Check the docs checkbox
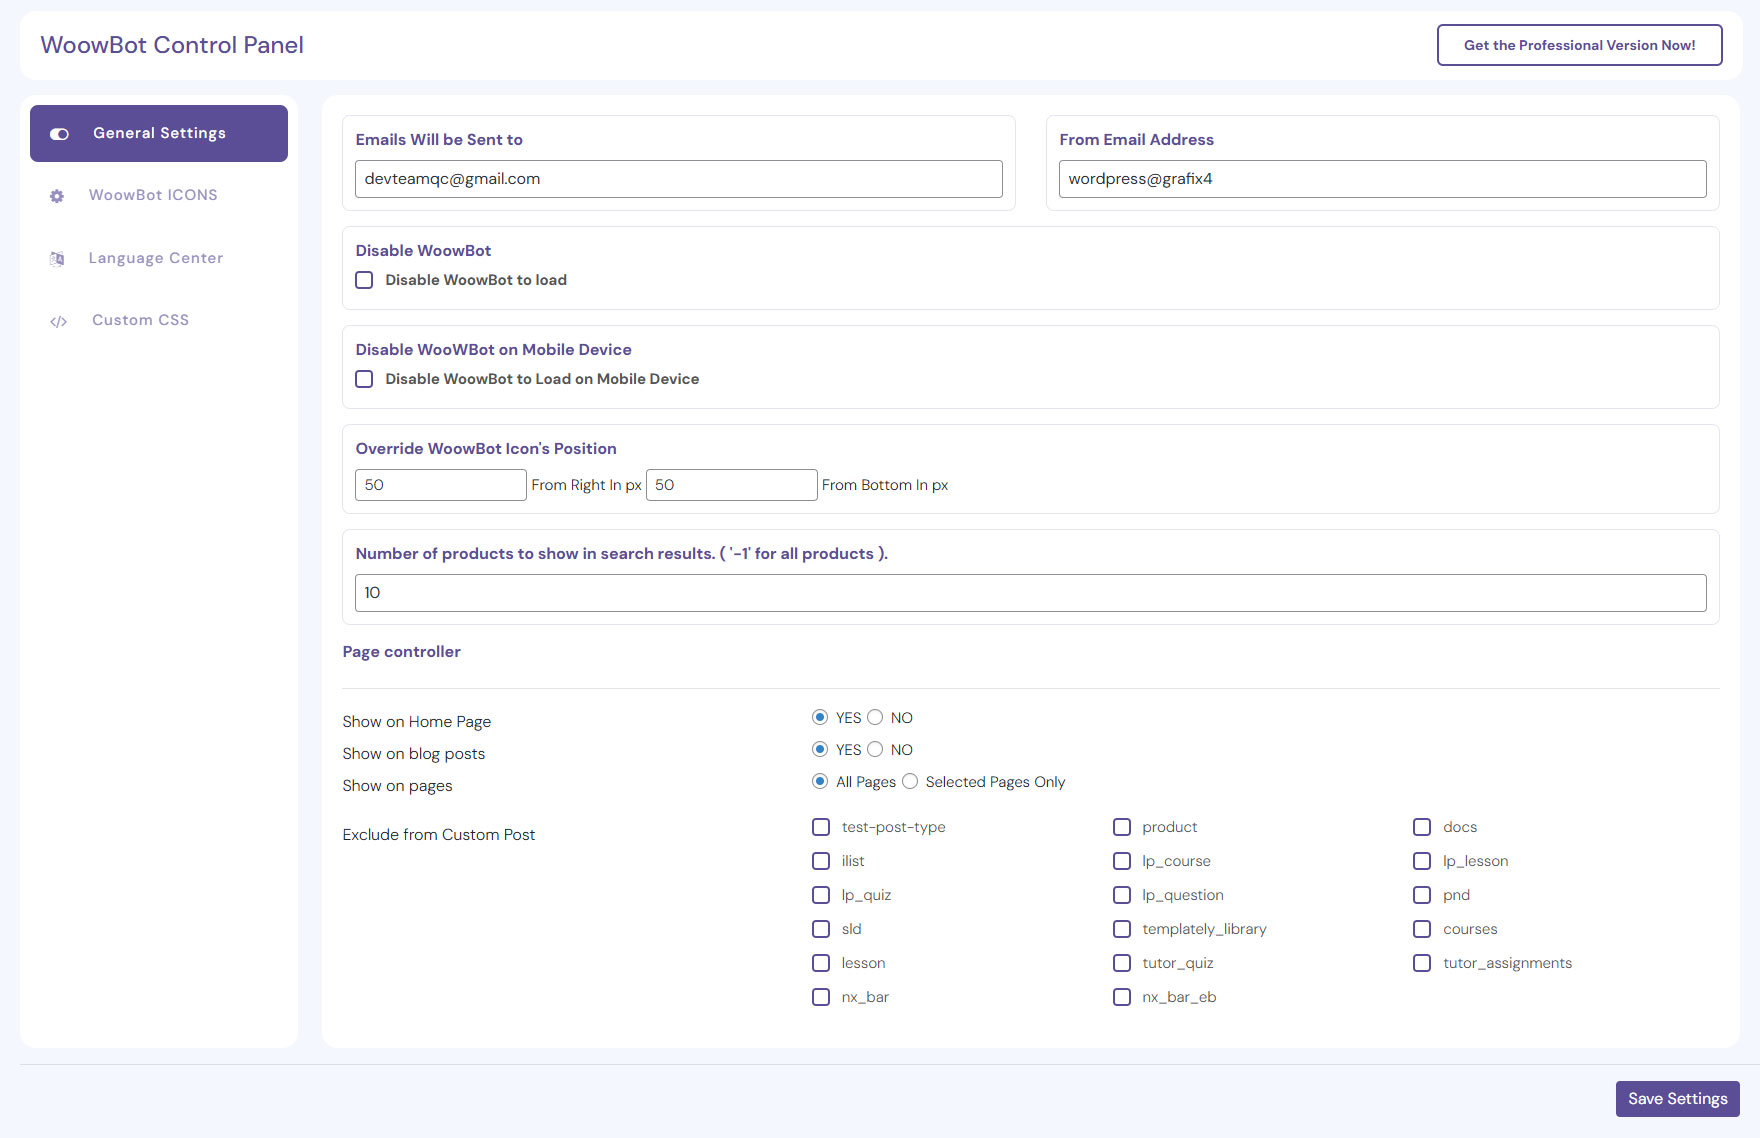The image size is (1760, 1138). pos(1422,827)
